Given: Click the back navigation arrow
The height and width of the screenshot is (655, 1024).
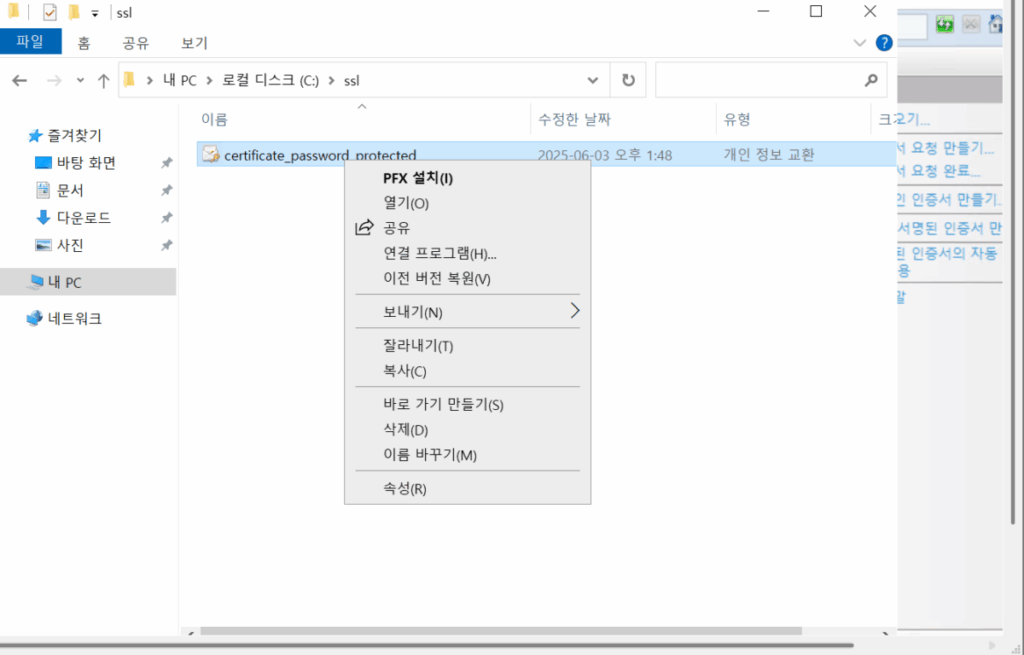Looking at the screenshot, I should [x=19, y=80].
